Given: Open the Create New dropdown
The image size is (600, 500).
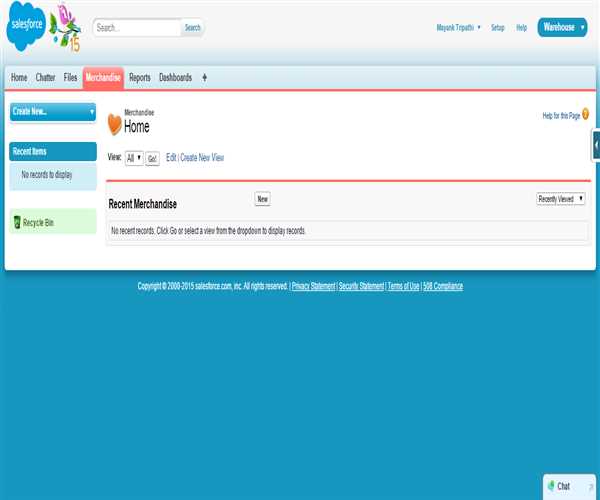Looking at the screenshot, I should 53,111.
